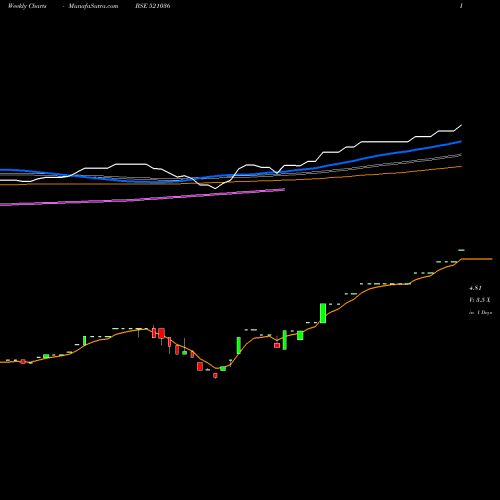500x500 pixels.
Task: Click the '4.81' price value
Action: [x=475, y=288]
